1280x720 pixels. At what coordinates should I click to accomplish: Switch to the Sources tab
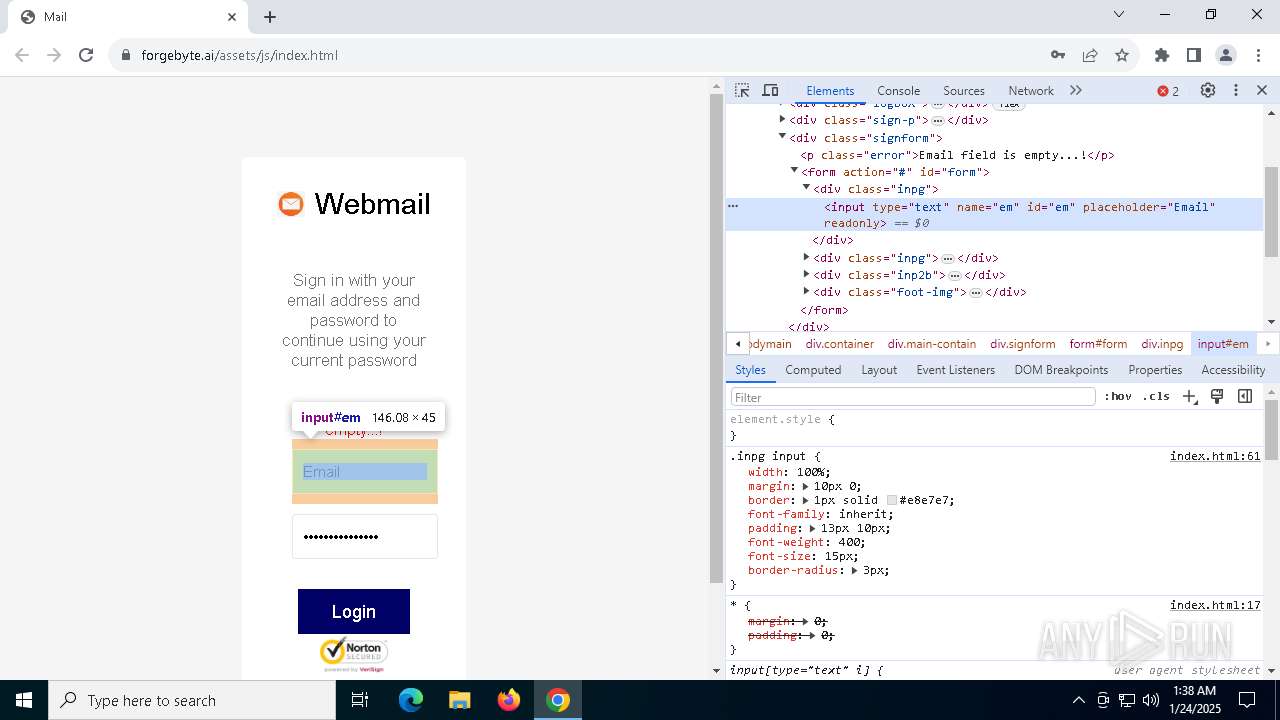pyautogui.click(x=964, y=90)
